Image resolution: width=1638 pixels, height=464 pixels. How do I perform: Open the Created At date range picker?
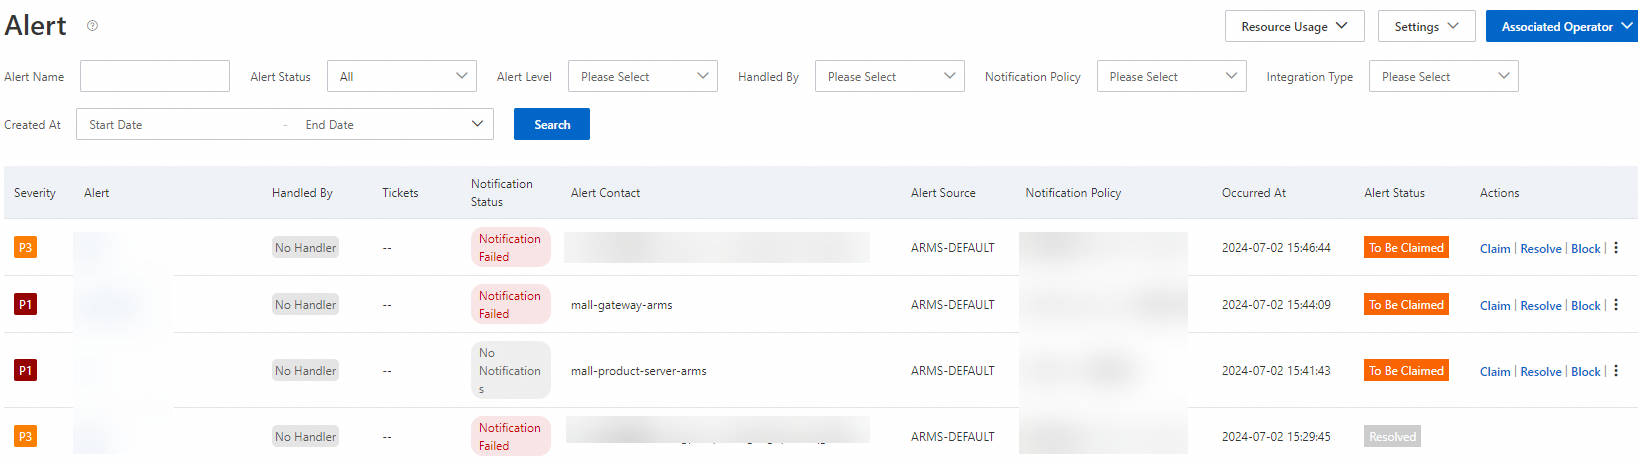(x=285, y=125)
